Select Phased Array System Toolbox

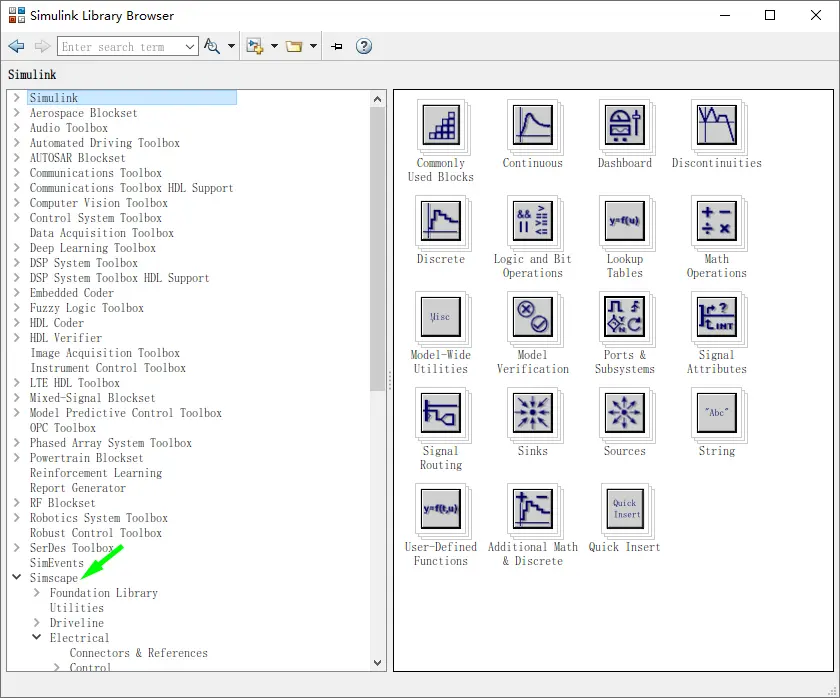pos(110,443)
